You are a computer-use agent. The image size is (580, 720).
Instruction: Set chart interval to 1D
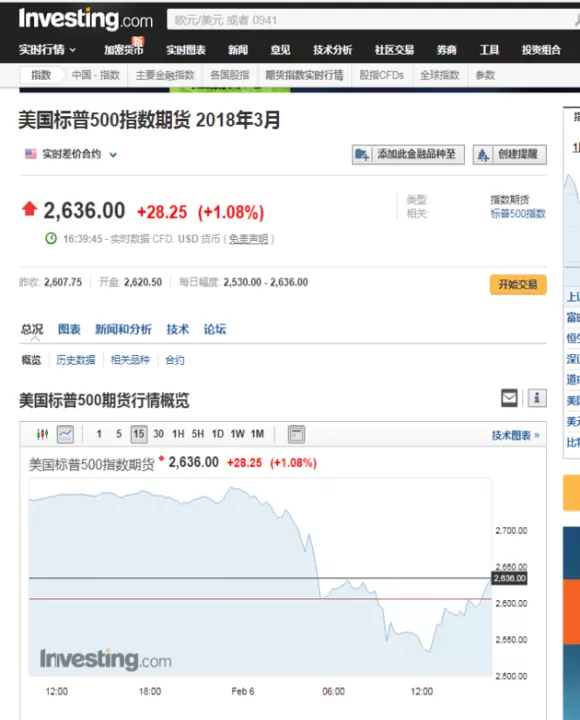coord(218,434)
